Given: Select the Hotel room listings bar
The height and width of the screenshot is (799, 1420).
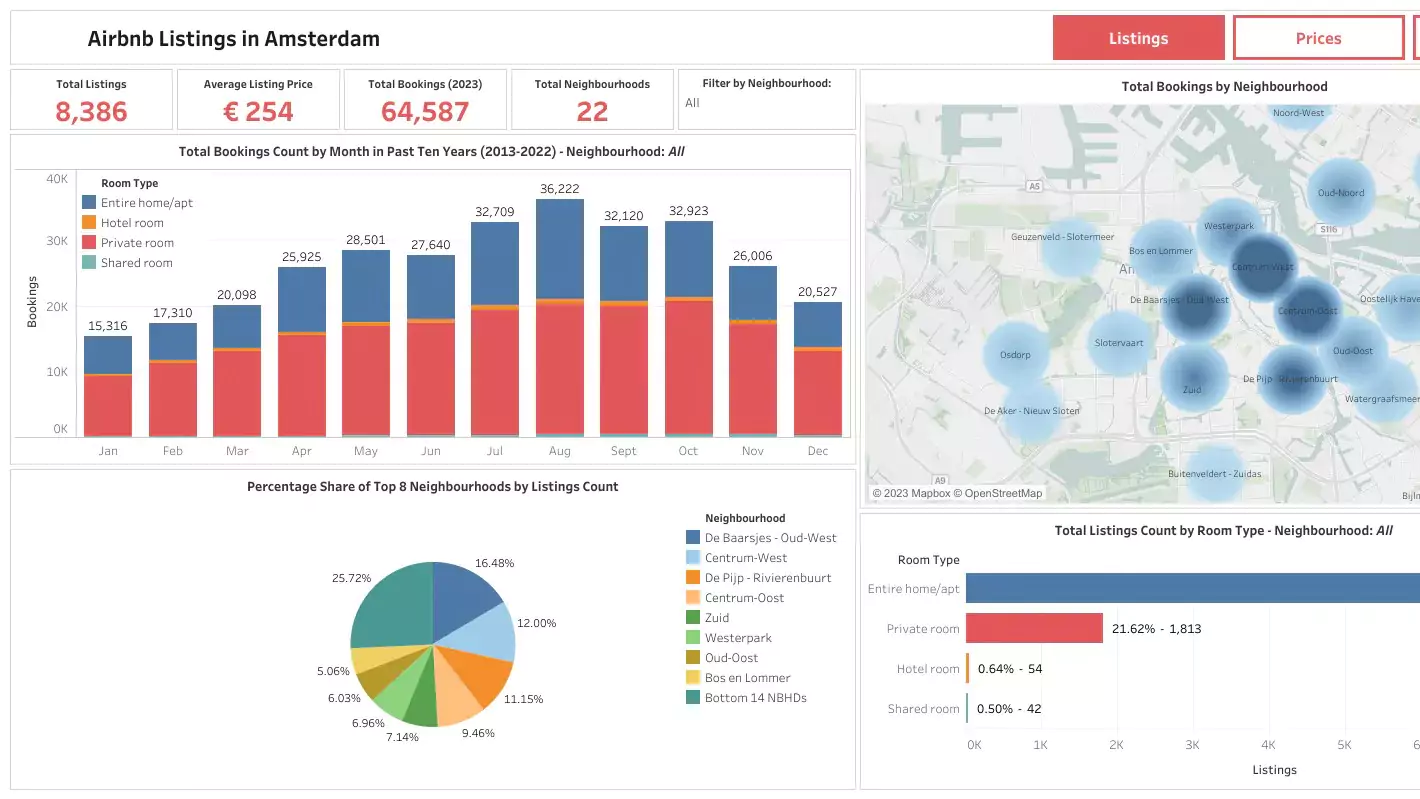Looking at the screenshot, I should coord(968,668).
